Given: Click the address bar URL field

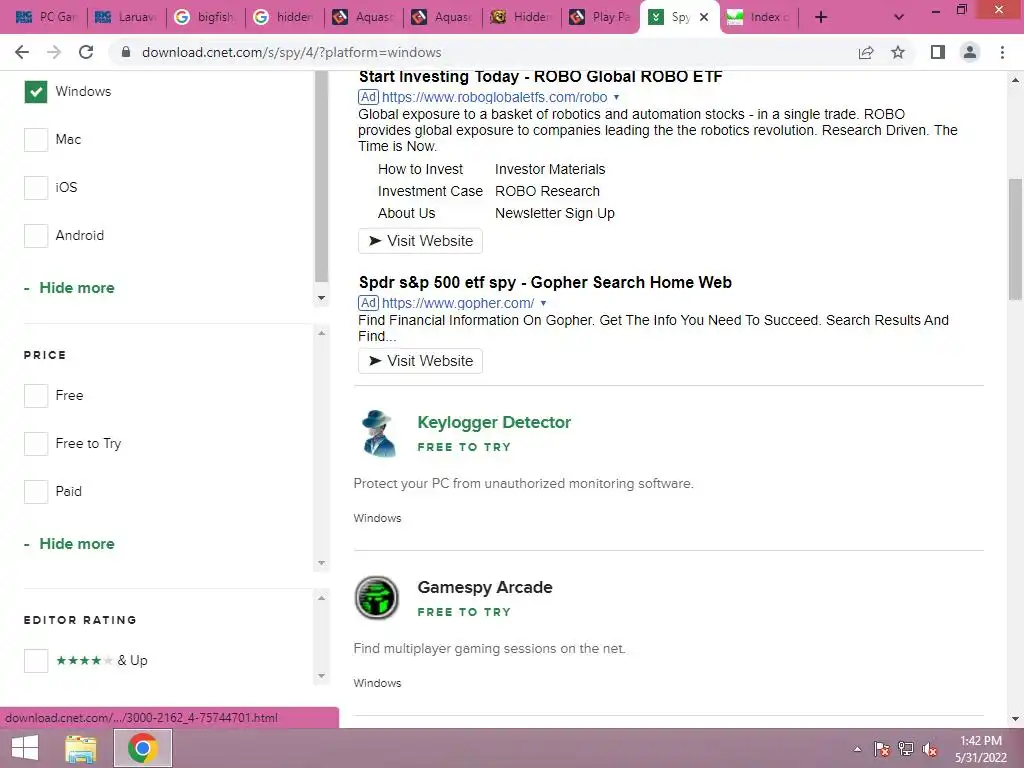Looking at the screenshot, I should [x=483, y=52].
